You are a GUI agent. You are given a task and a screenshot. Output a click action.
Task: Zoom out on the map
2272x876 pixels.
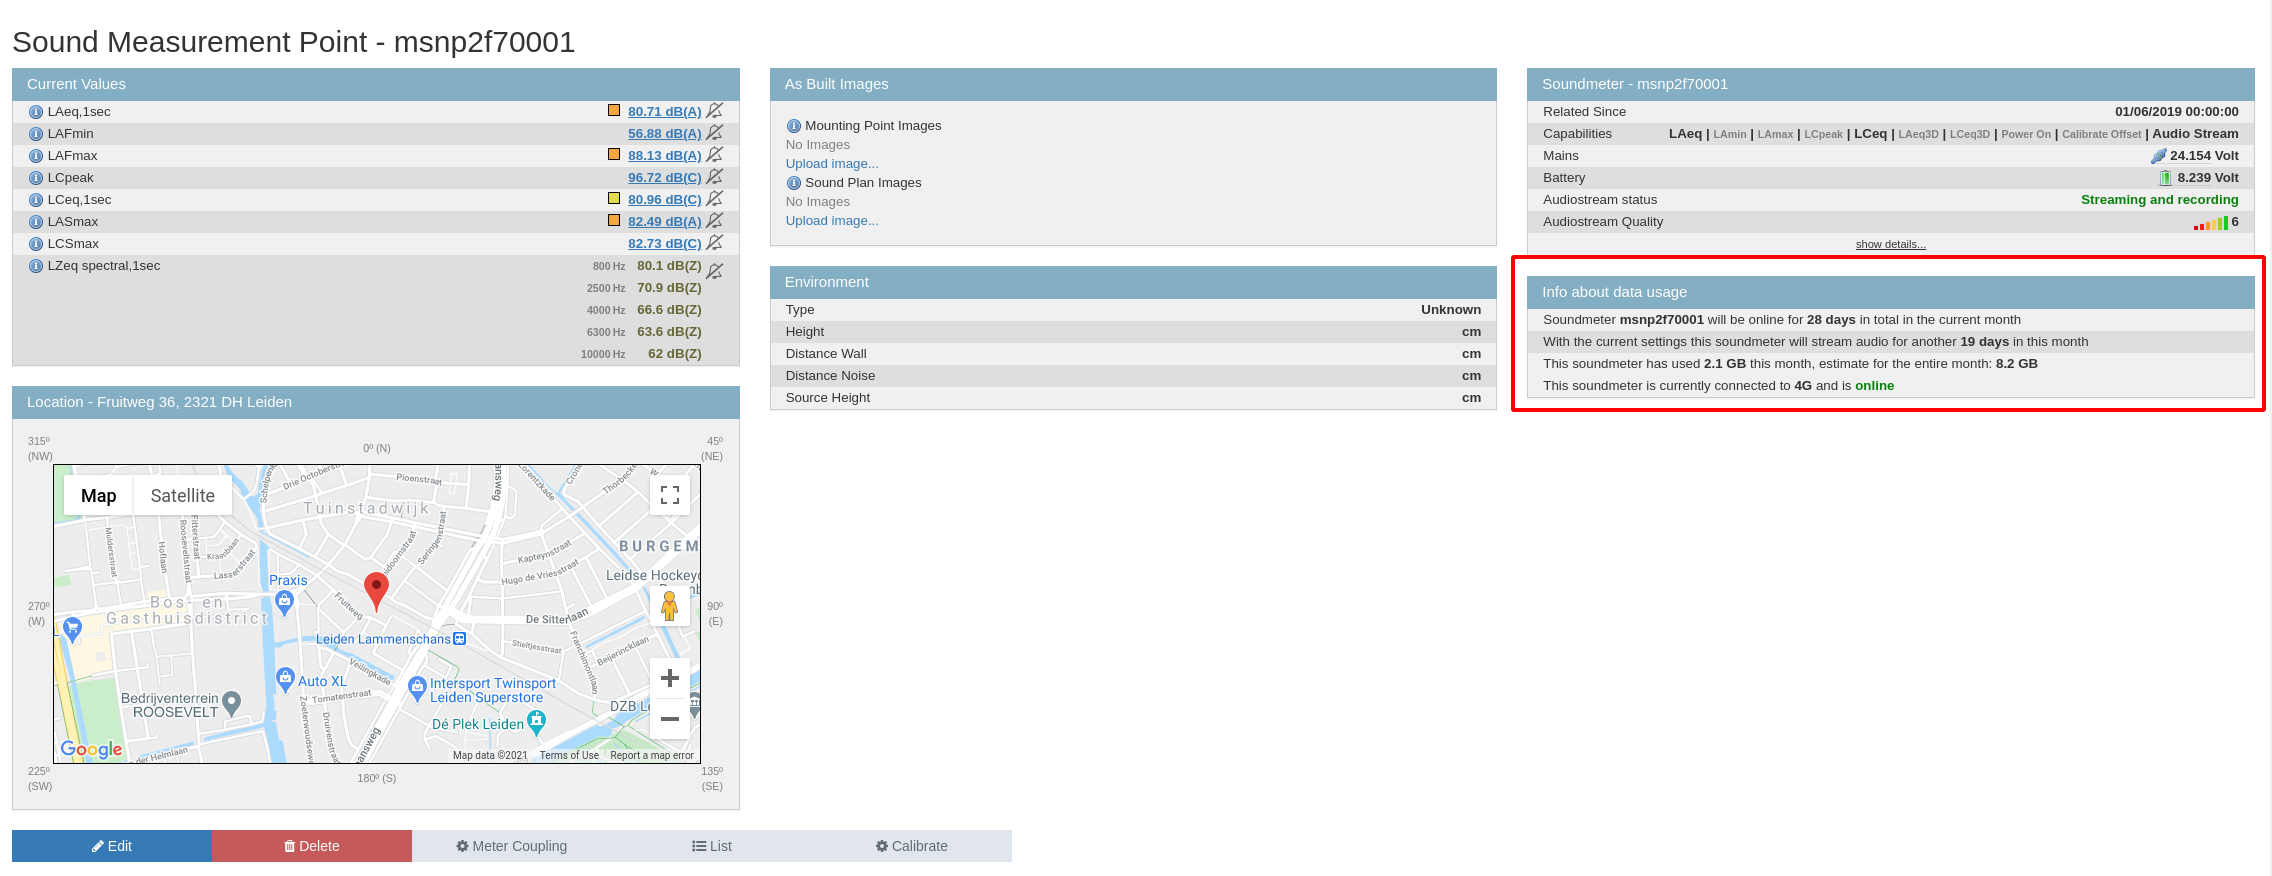669,719
